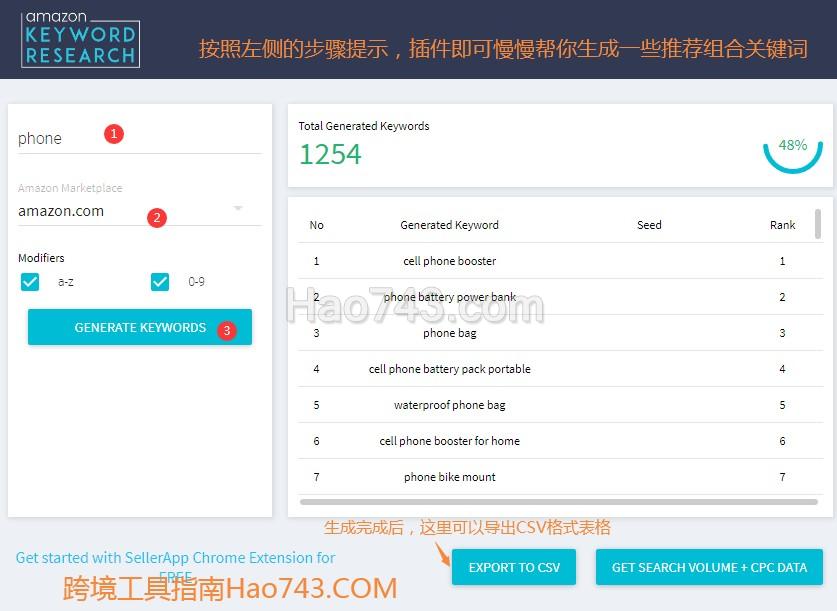
Task: Sort by the No column header
Action: [x=317, y=225]
